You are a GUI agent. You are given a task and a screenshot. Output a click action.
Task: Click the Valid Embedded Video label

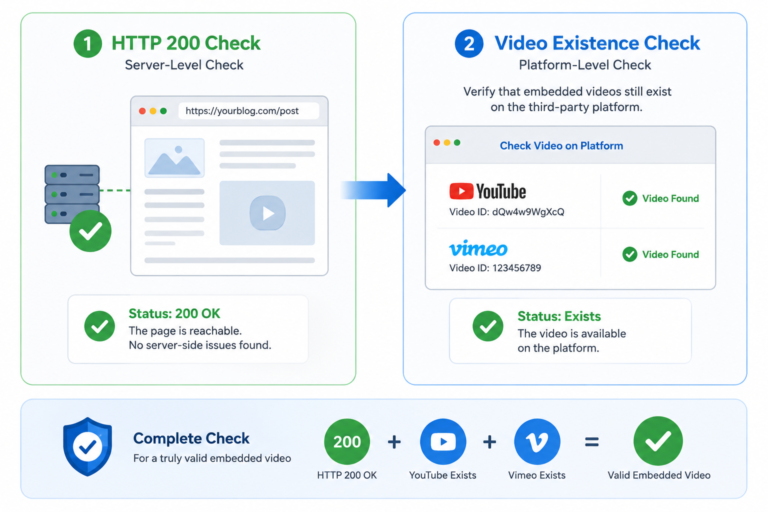[659, 475]
